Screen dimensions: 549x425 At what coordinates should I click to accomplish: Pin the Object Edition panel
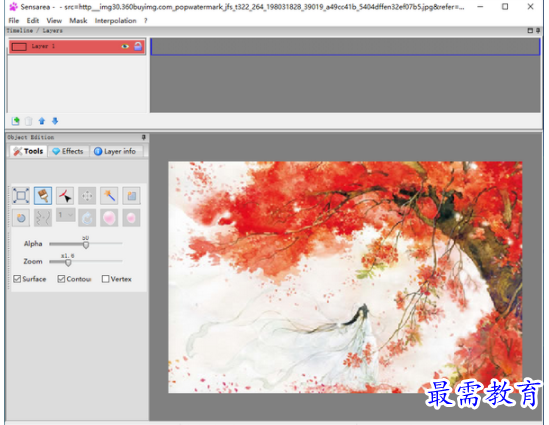click(x=144, y=137)
